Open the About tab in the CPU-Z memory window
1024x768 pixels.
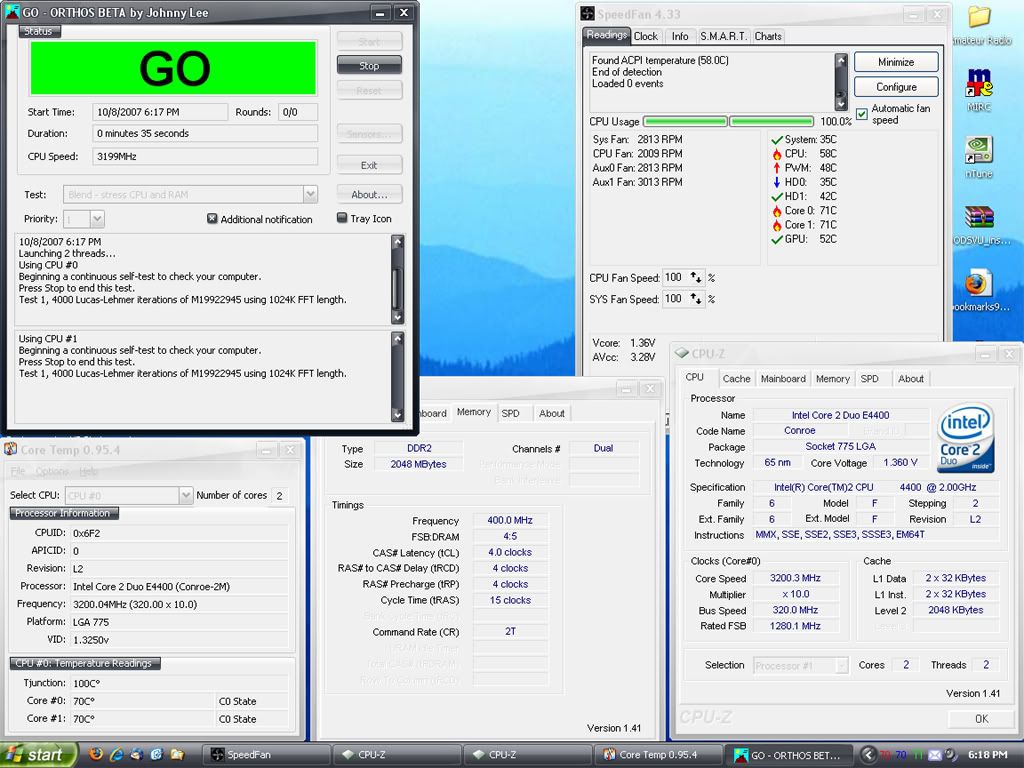[x=551, y=413]
